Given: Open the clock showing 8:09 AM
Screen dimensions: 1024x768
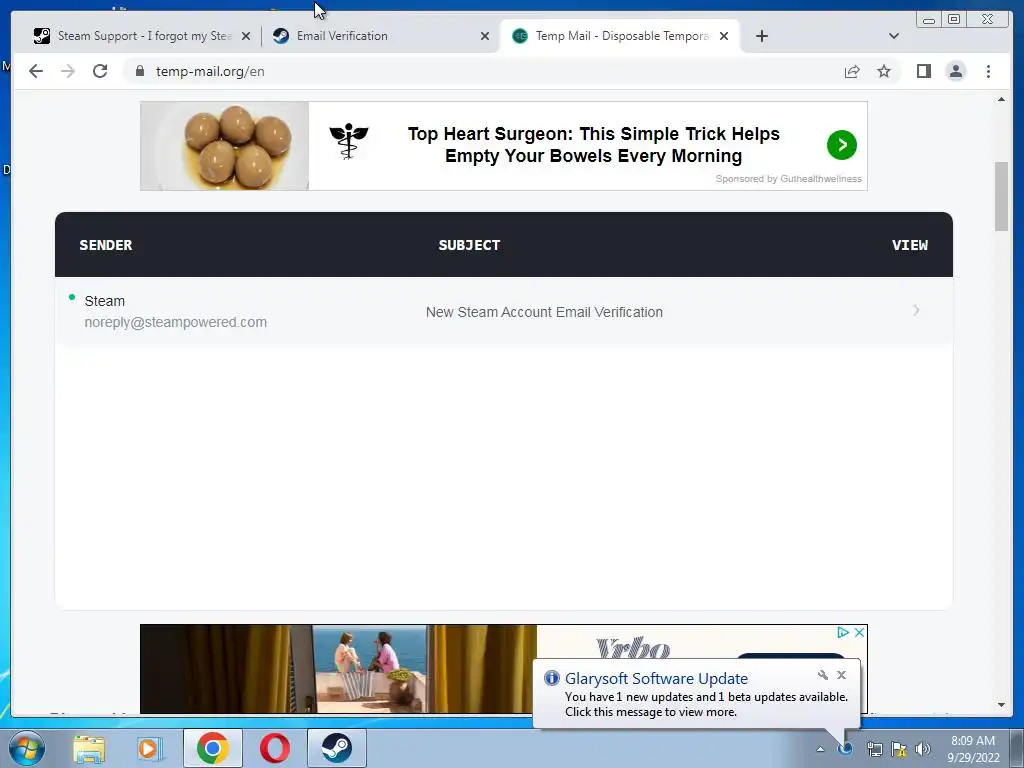Looking at the screenshot, I should [973, 749].
